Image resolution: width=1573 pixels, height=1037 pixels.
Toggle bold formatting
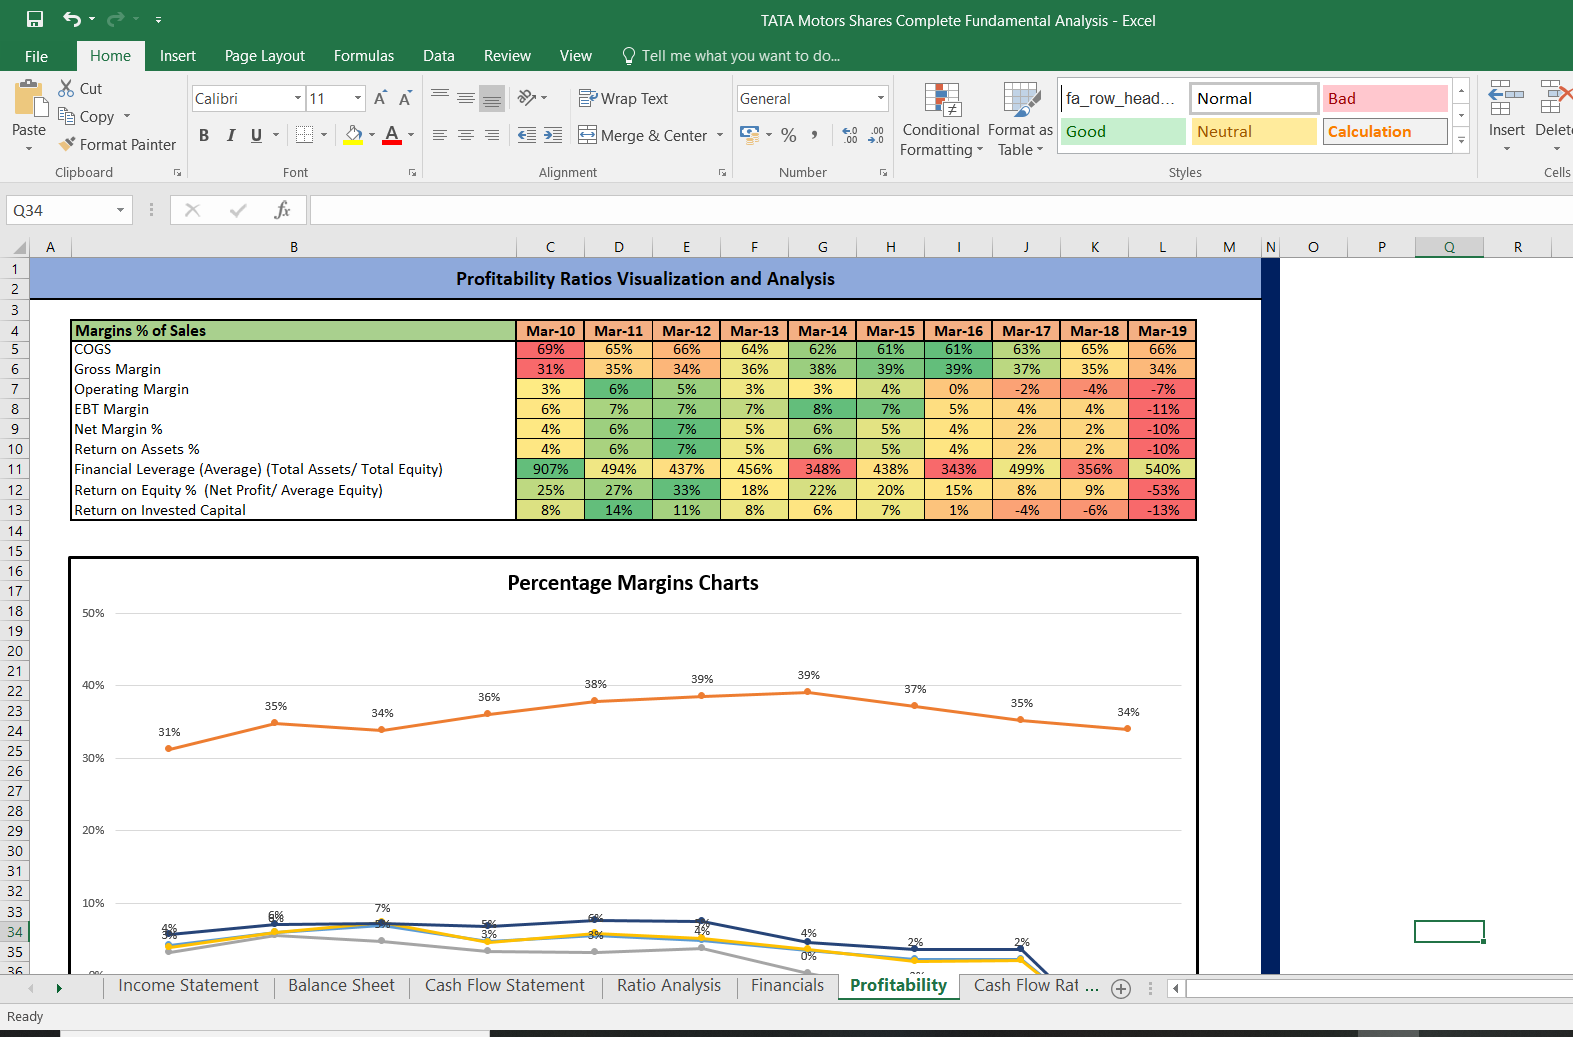(x=204, y=135)
